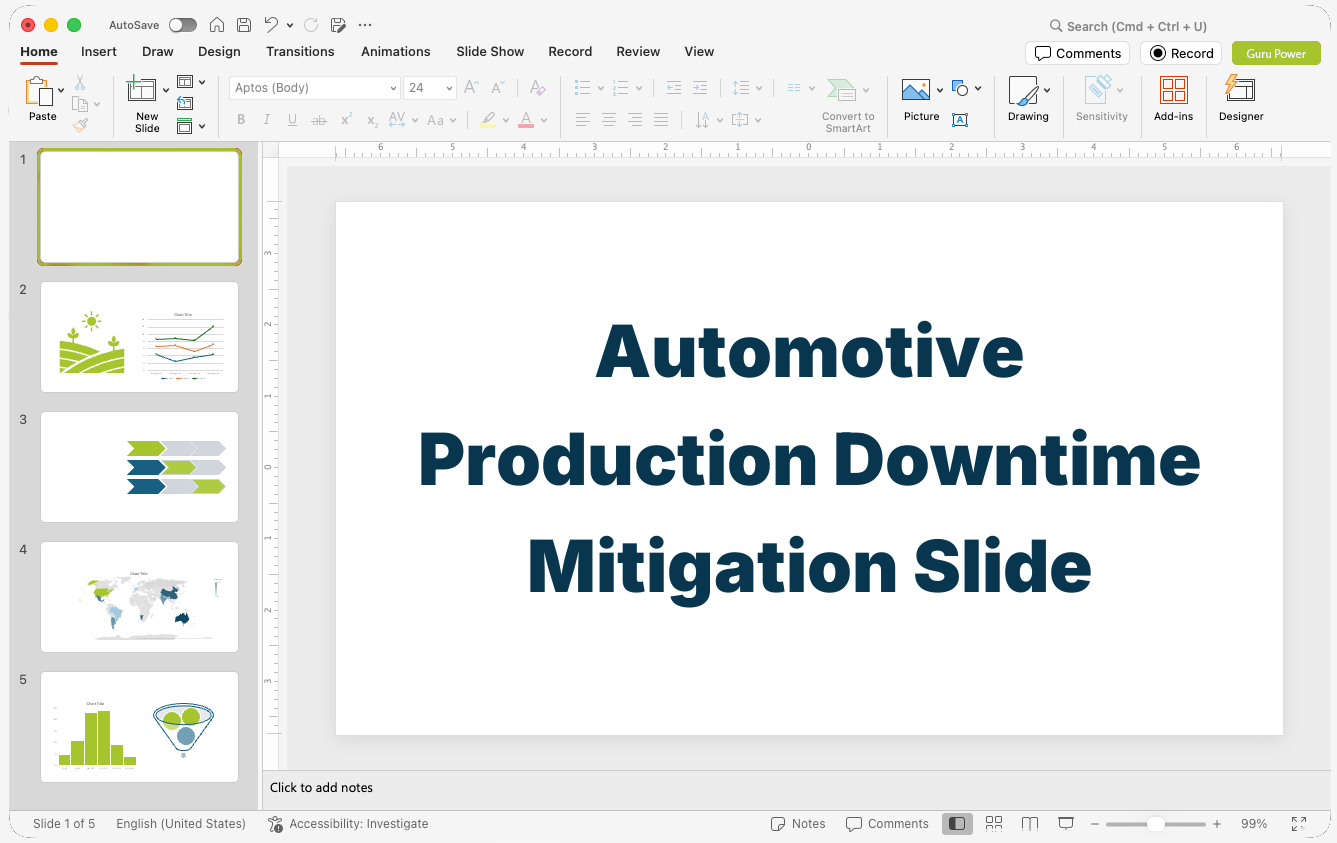Expand the Bullets list dropdown arrow
The height and width of the screenshot is (843, 1337).
[x=600, y=88]
